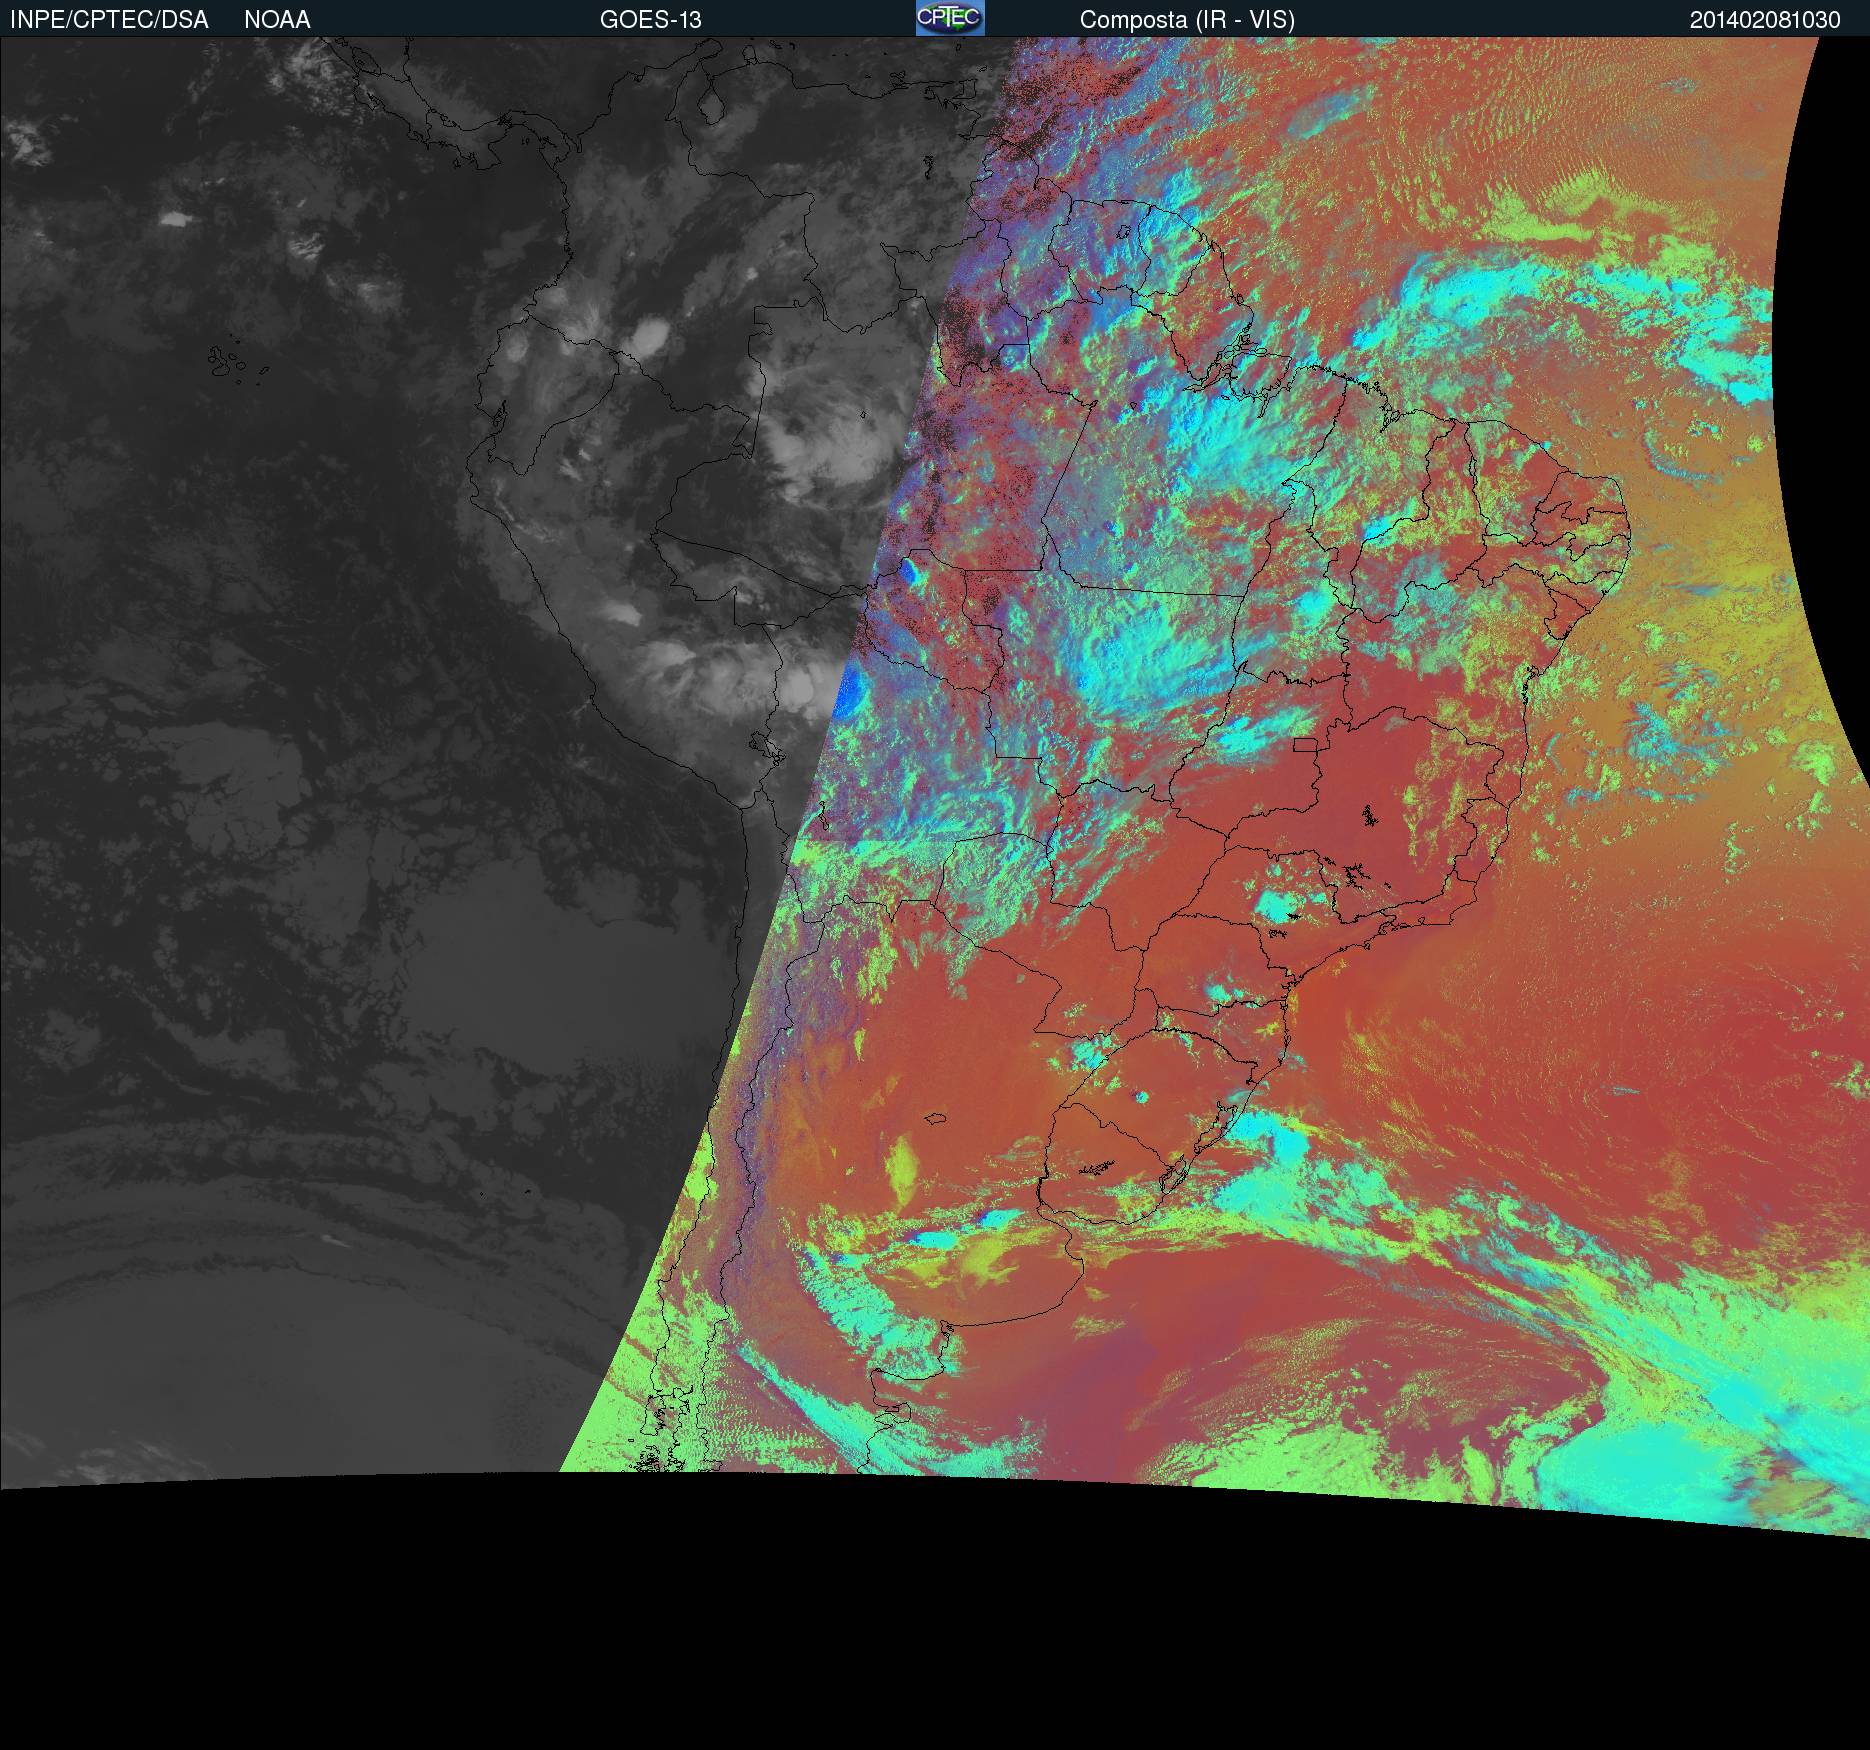The height and width of the screenshot is (1750, 1870).
Task: Click the CPTEC logo in the header
Action: tap(950, 18)
